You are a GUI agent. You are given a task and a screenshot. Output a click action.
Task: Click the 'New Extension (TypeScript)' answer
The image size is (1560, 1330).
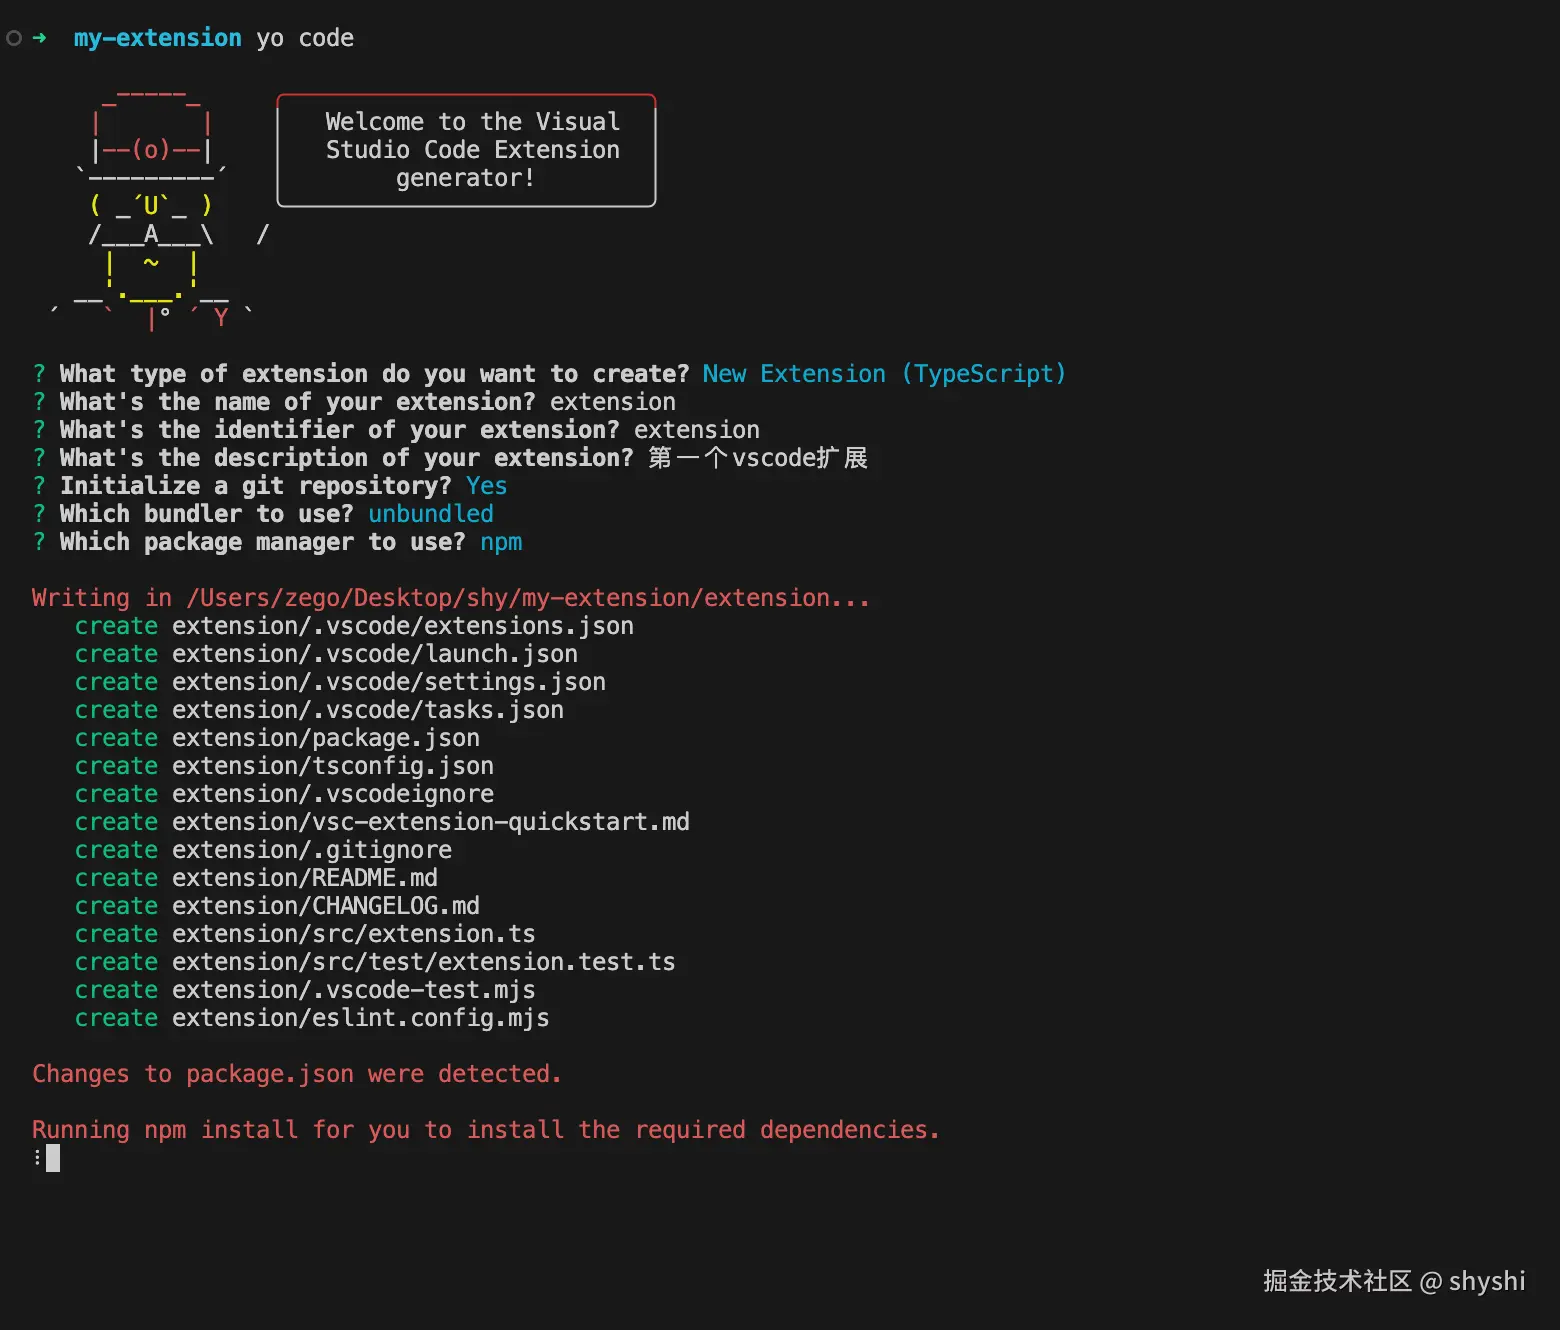click(884, 374)
